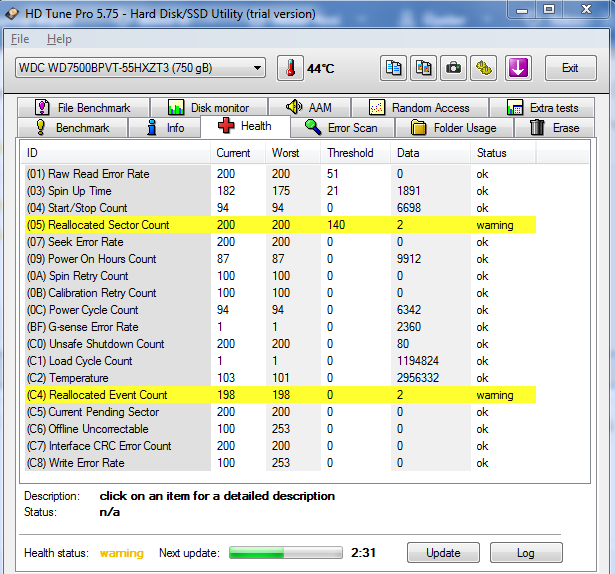This screenshot has height=574, width=615.
Task: Switch to the AAM tab
Action: pos(309,107)
